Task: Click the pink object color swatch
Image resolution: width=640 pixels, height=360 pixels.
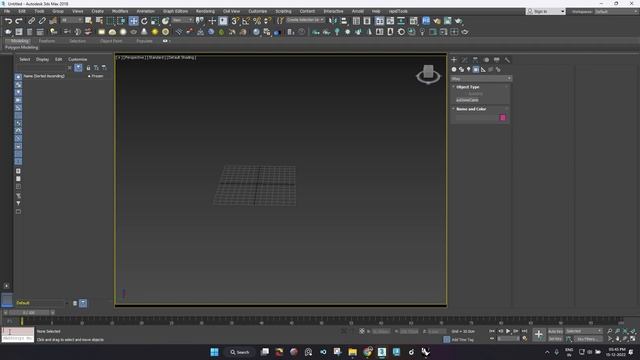Action: point(503,118)
